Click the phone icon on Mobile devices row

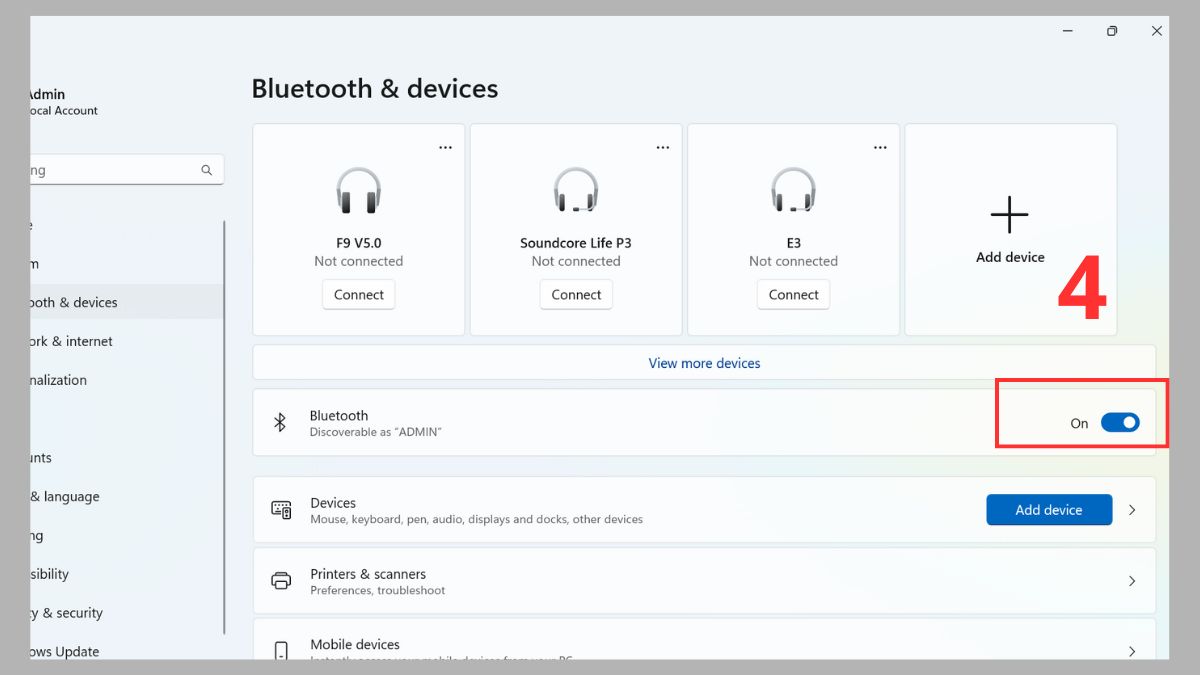[281, 648]
